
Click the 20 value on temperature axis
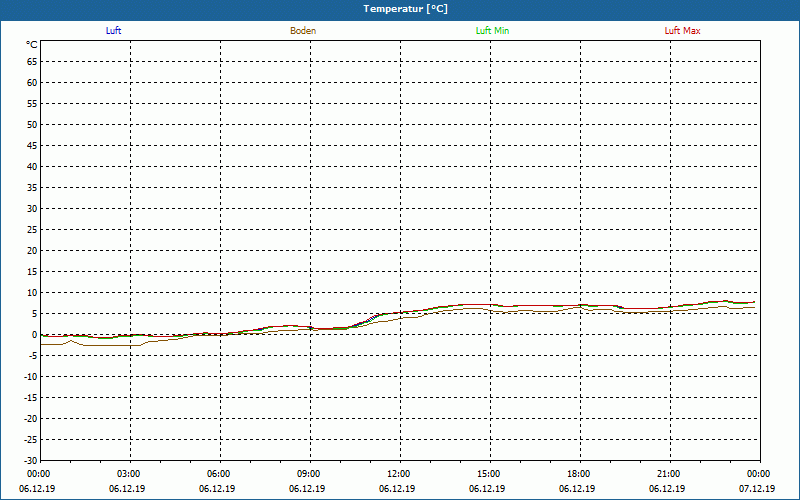coord(32,251)
